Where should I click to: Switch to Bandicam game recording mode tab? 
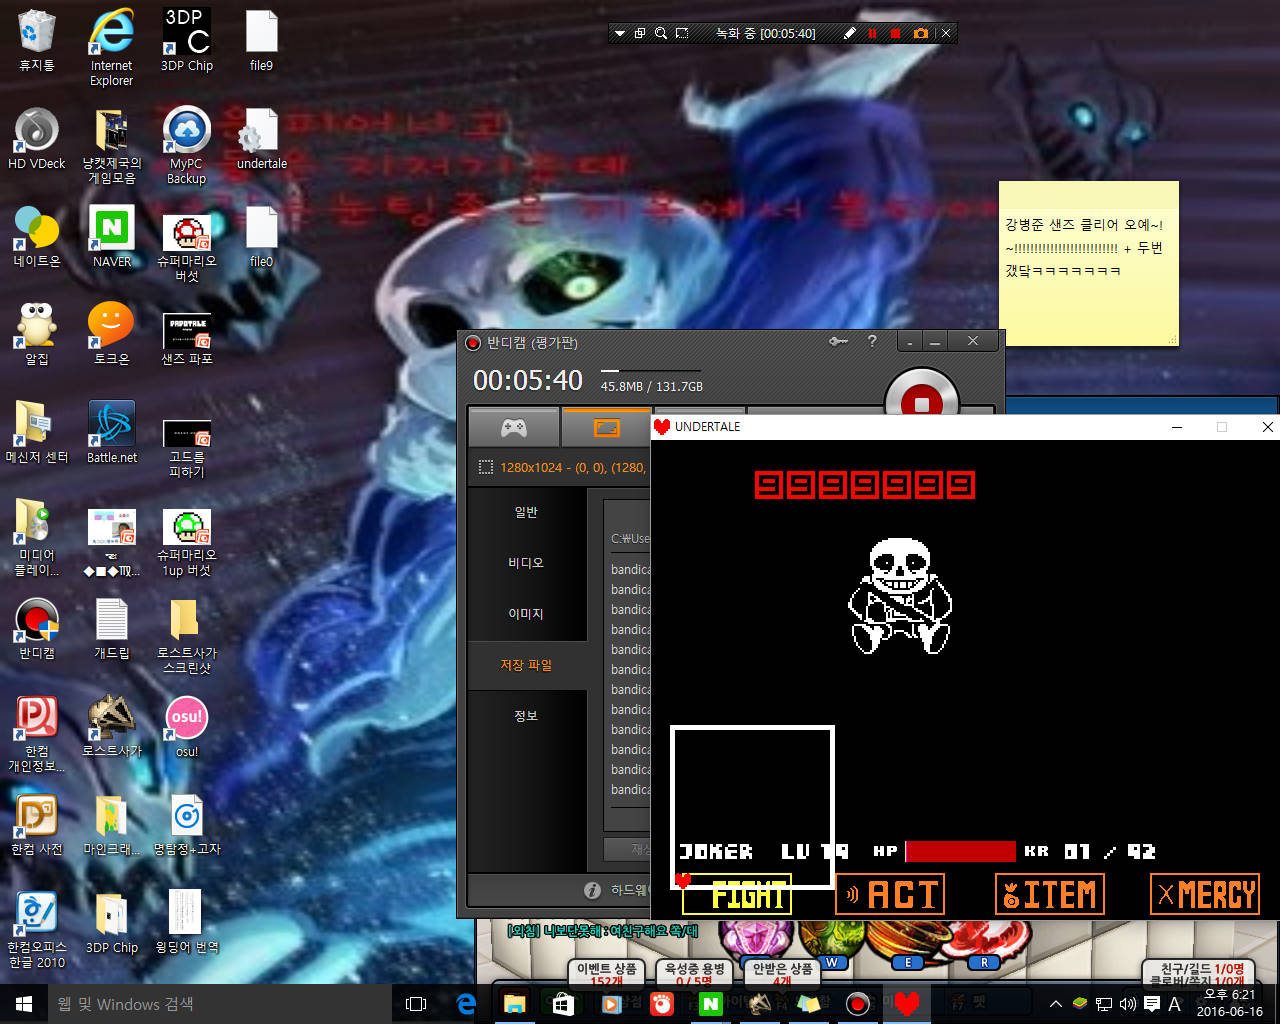point(514,428)
